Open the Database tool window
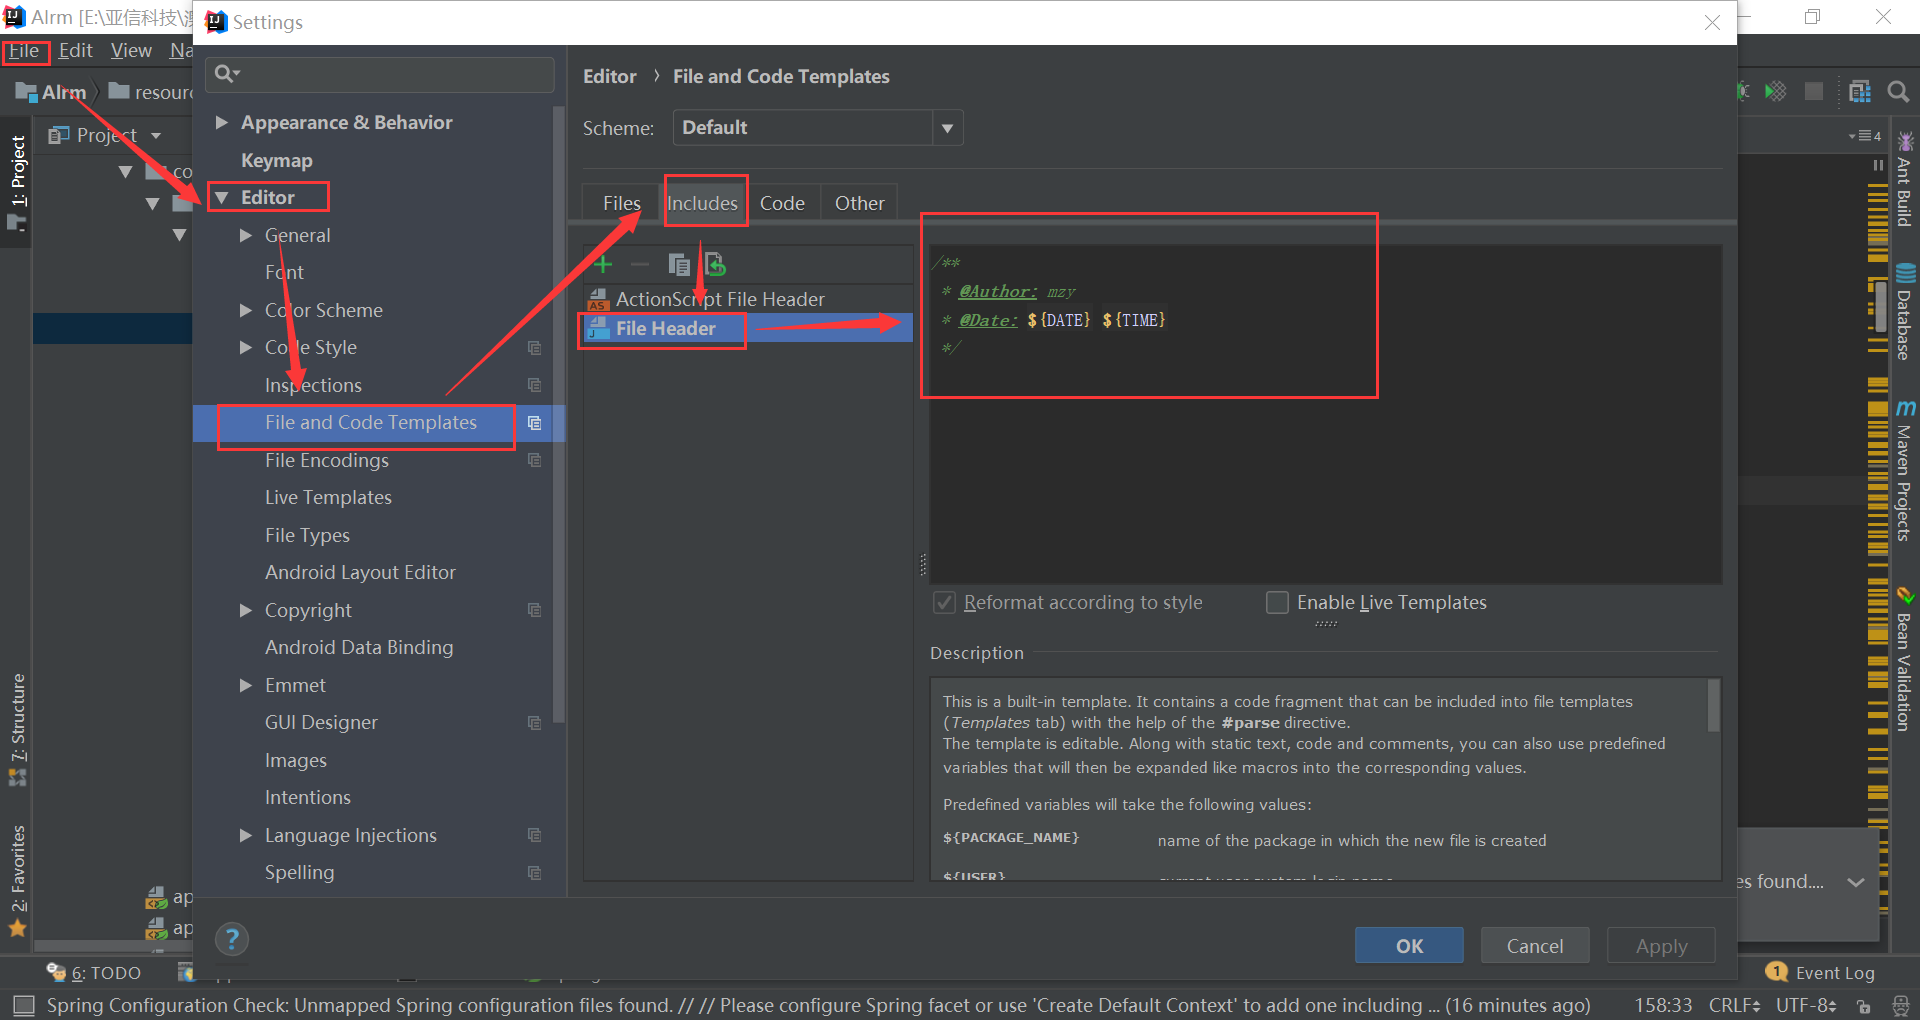Viewport: 1920px width, 1020px height. click(x=1905, y=312)
